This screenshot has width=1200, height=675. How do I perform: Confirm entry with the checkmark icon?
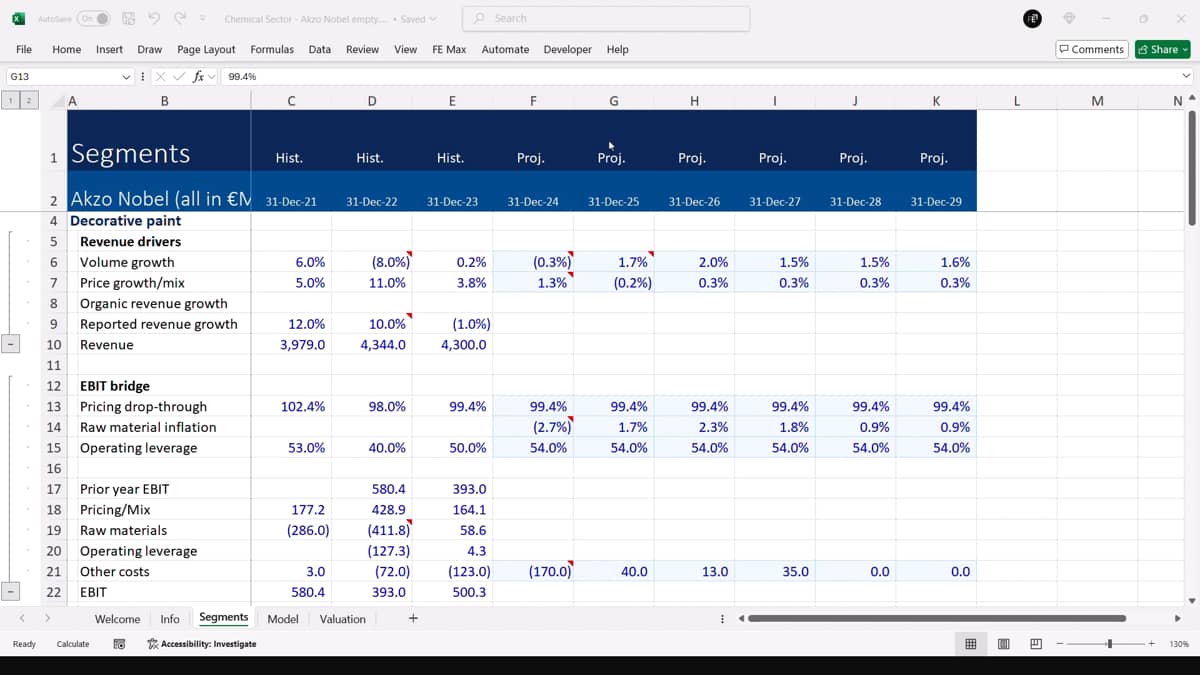pyautogui.click(x=180, y=76)
